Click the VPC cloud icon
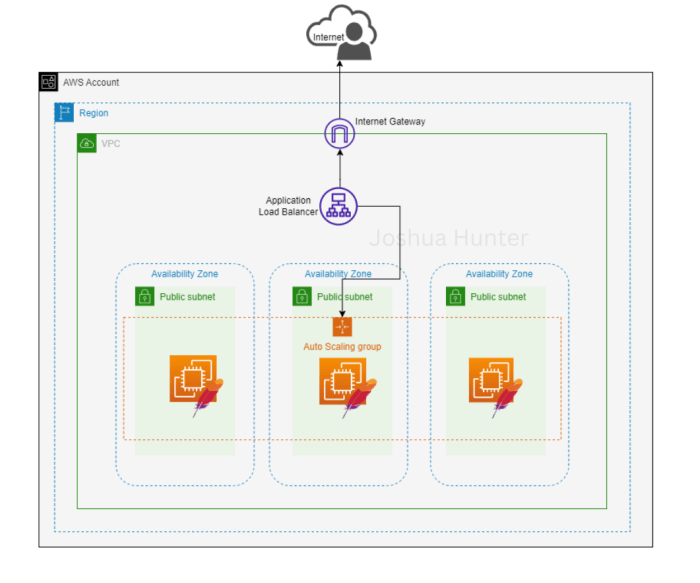700x583 pixels. (x=87, y=143)
